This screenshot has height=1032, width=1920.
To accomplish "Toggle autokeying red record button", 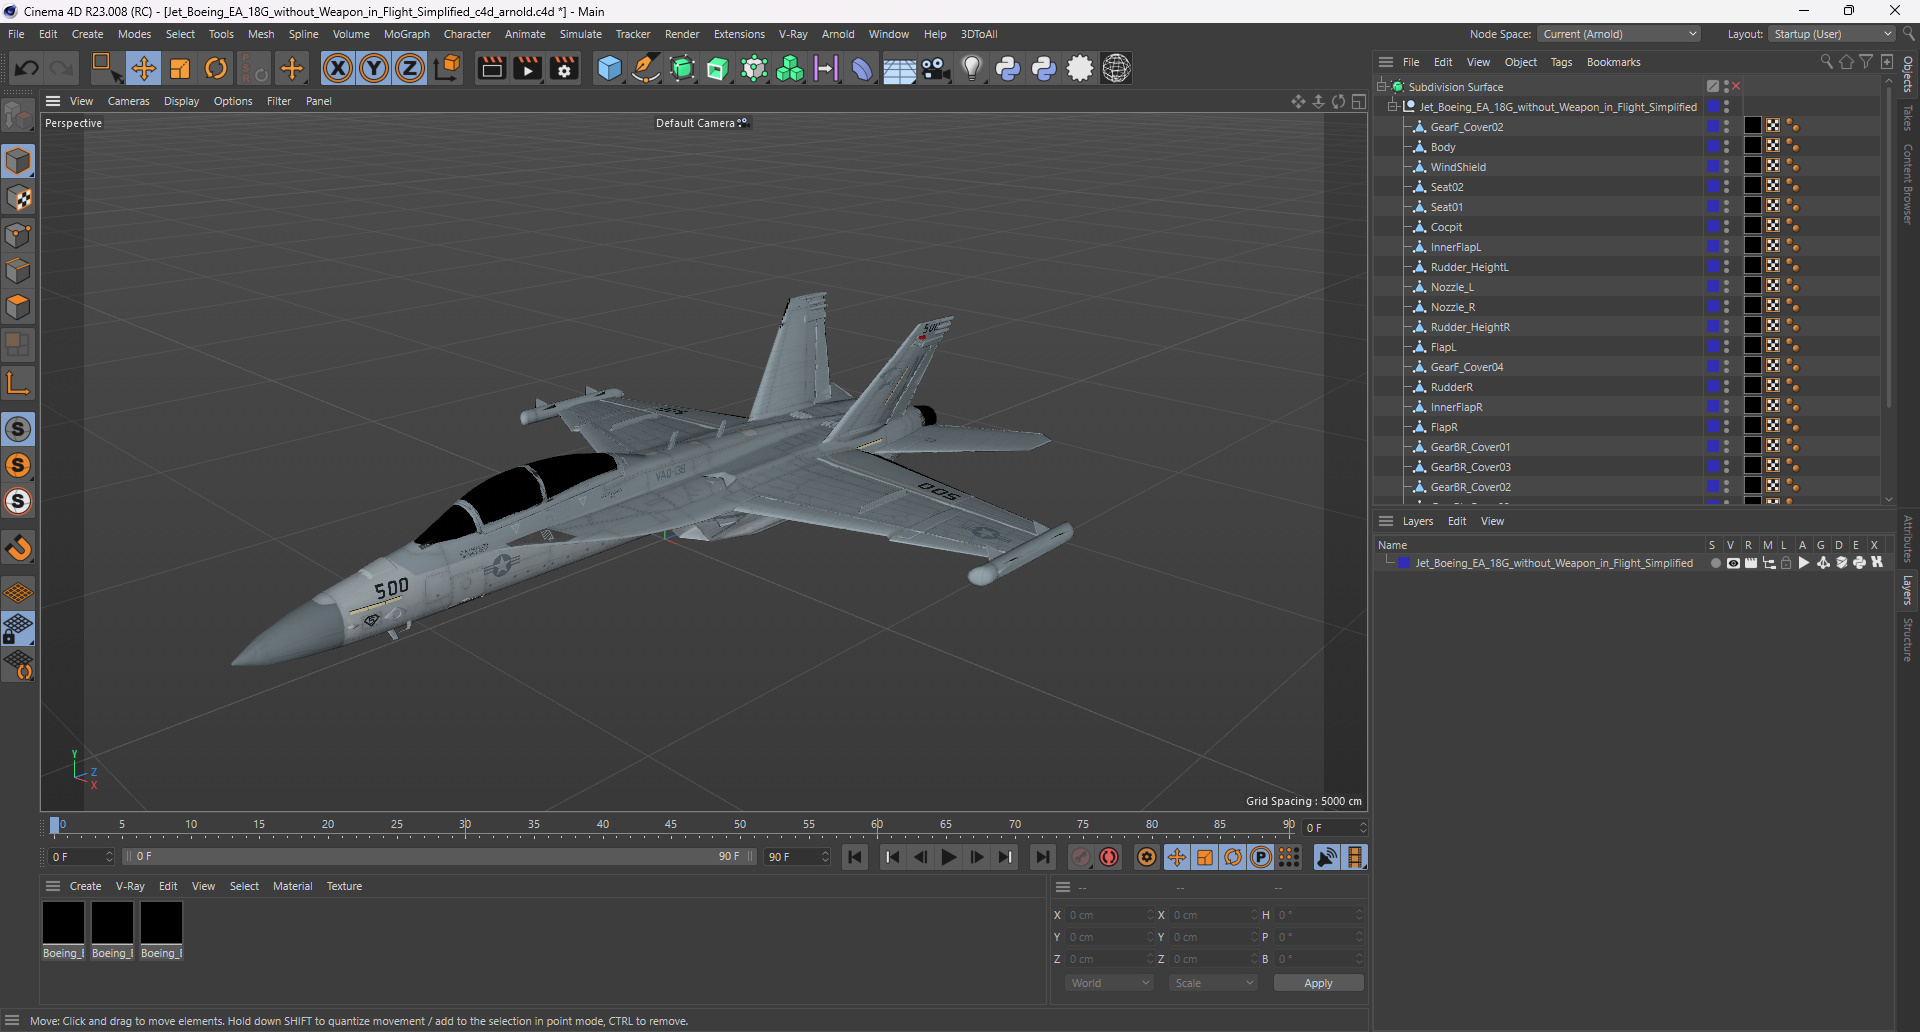I will 1109,857.
